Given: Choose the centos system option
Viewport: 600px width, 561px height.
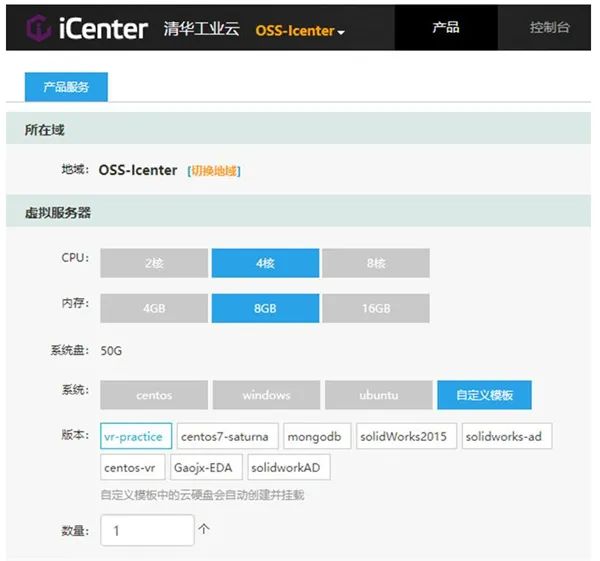Looking at the screenshot, I should tap(154, 395).
